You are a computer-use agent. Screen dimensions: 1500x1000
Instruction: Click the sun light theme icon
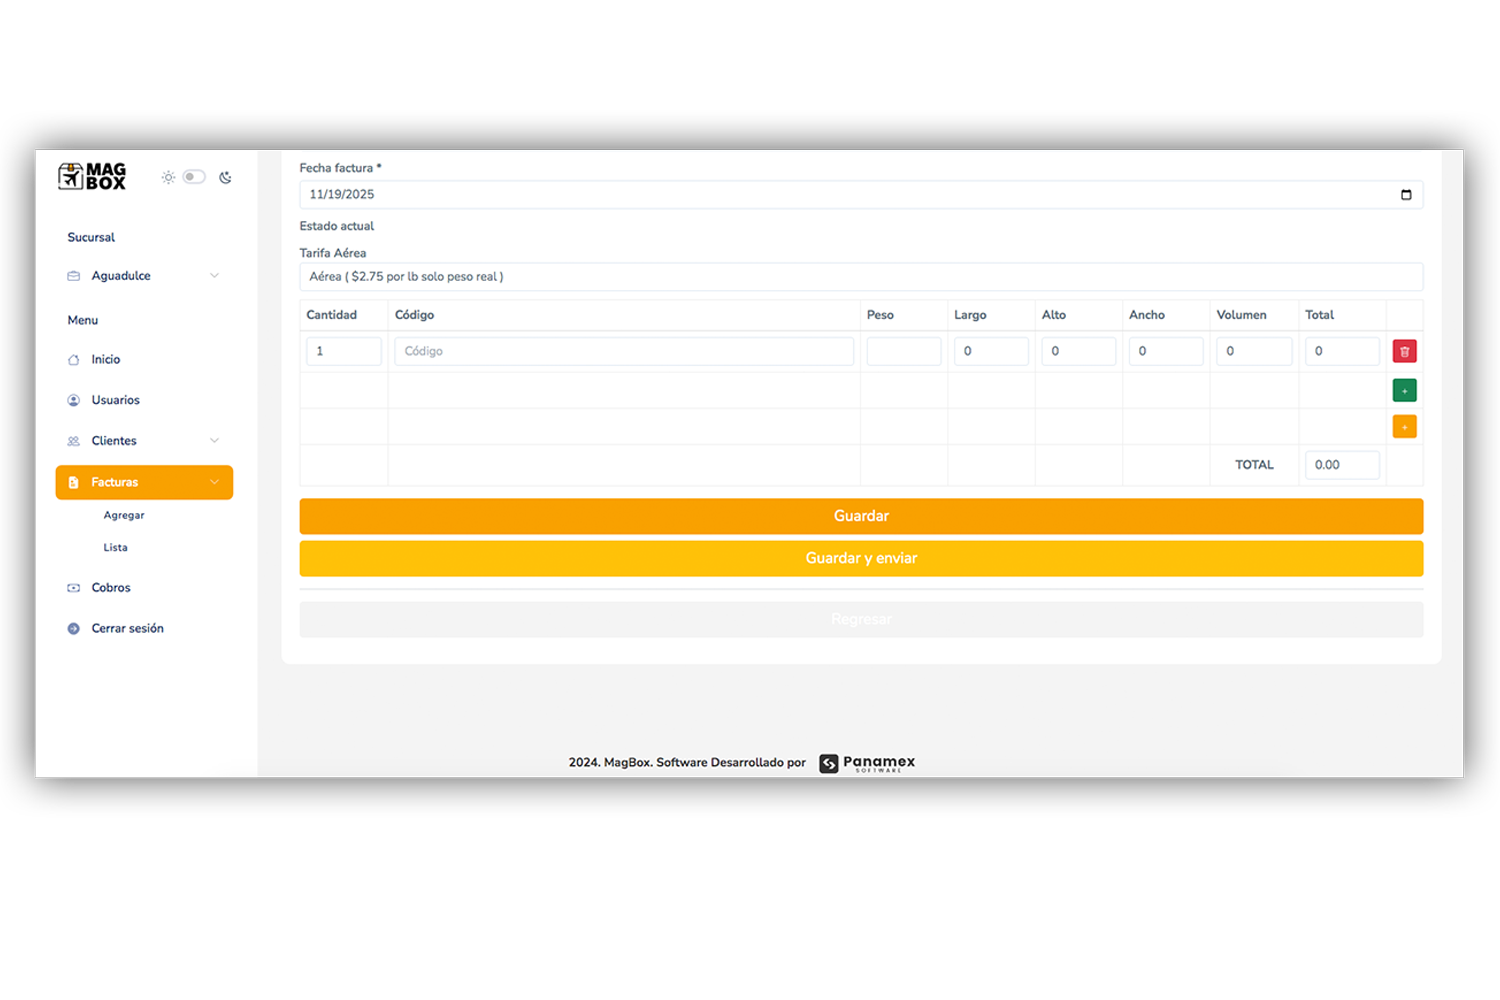click(x=168, y=178)
